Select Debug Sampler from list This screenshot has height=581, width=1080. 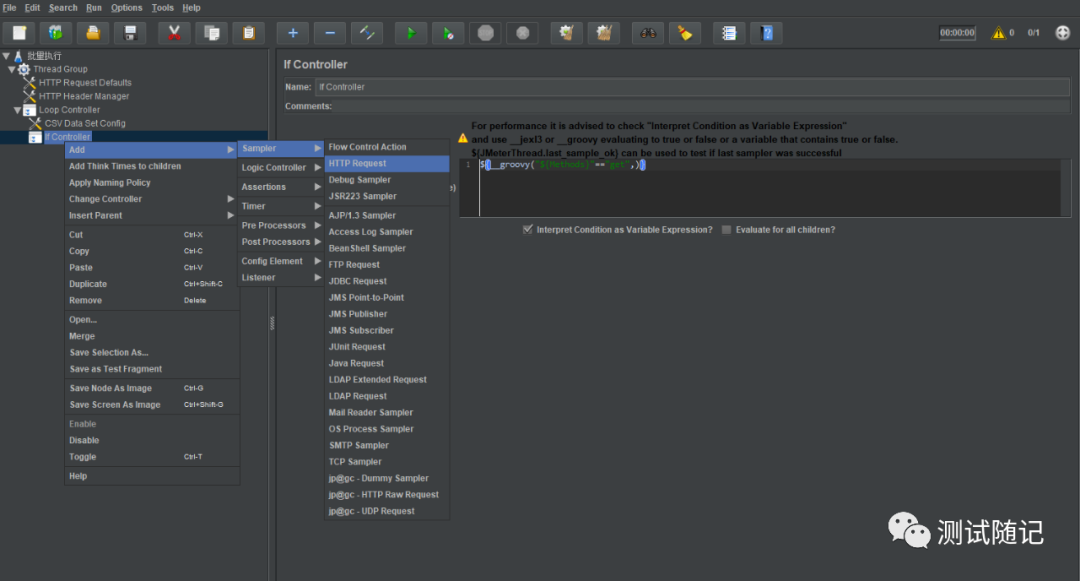pyautogui.click(x=387, y=180)
